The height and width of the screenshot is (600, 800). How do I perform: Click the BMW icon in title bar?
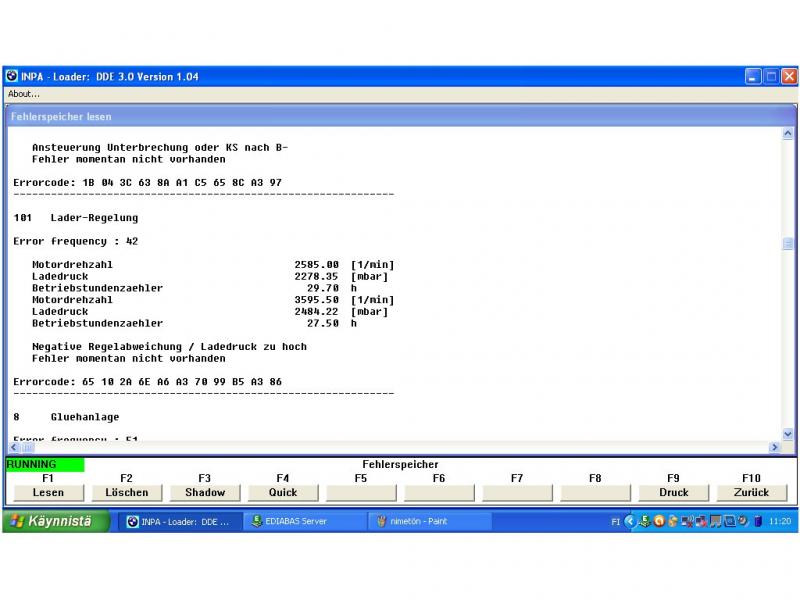pyautogui.click(x=12, y=76)
